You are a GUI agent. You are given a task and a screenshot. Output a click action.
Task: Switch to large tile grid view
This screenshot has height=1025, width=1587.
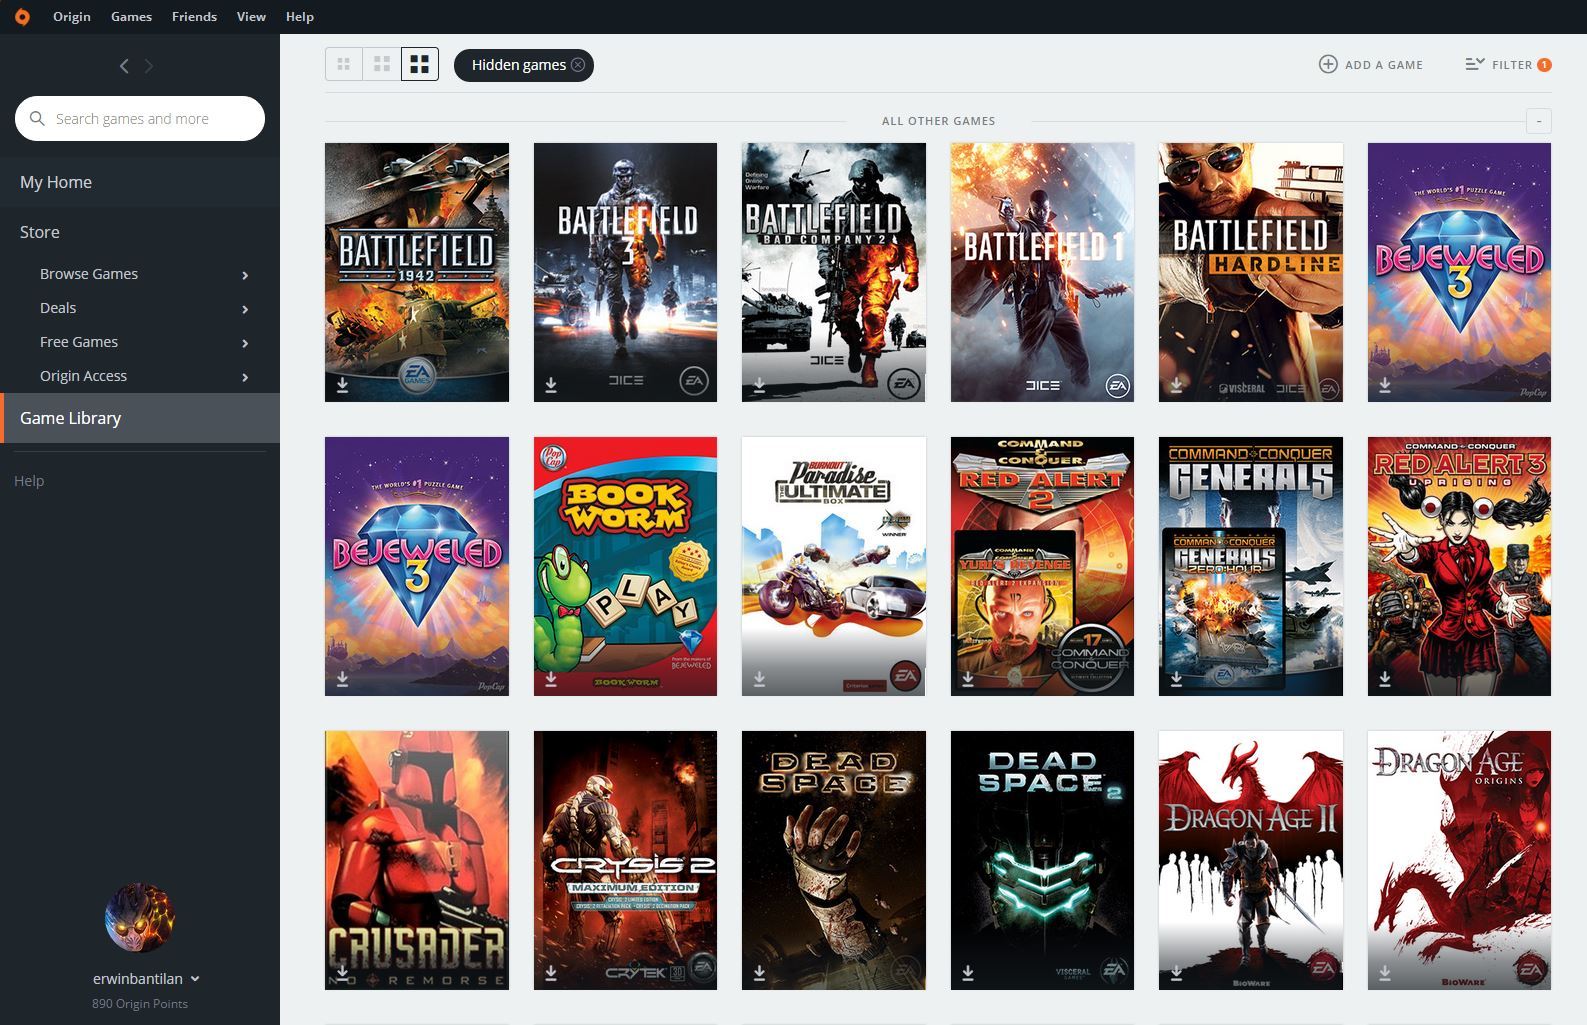(x=420, y=65)
